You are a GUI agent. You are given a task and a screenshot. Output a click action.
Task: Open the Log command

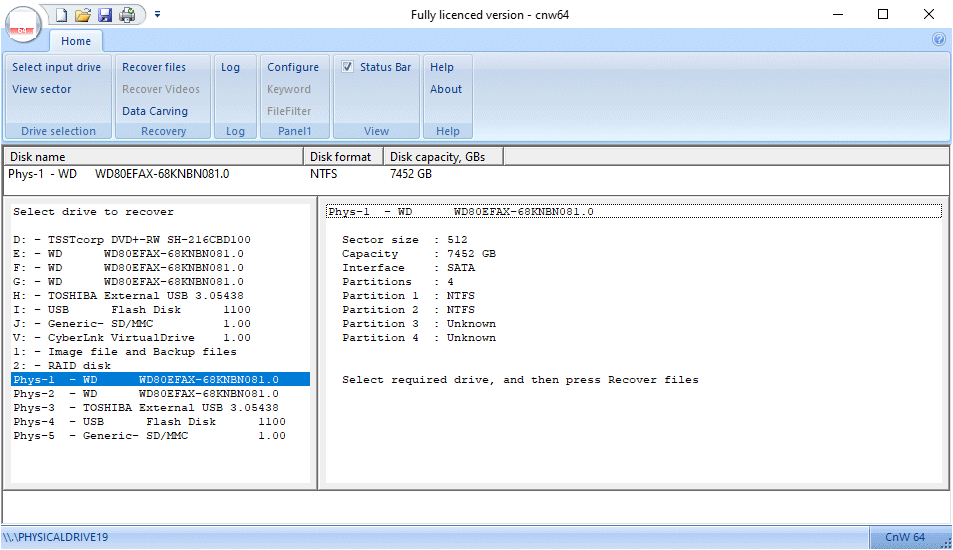(230, 67)
